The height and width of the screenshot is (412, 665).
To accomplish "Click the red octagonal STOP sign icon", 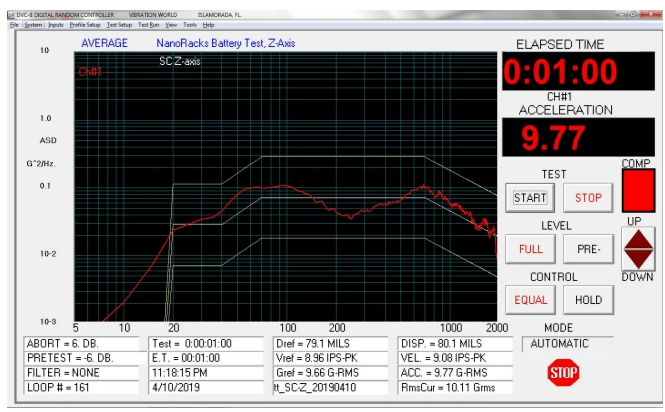I will [563, 373].
